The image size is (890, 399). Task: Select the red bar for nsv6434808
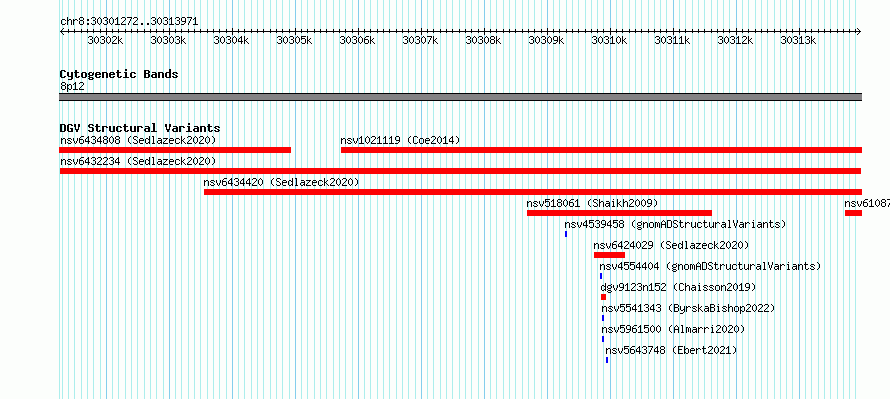(x=175, y=150)
